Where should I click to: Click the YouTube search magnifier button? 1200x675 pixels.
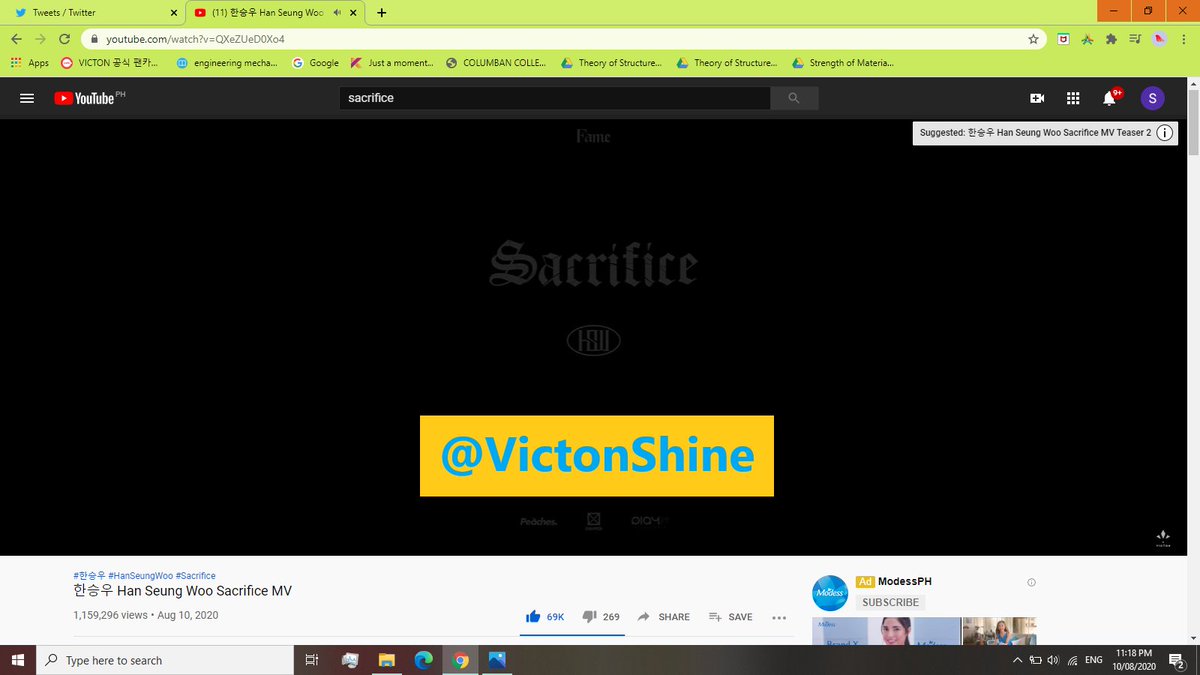[x=794, y=98]
